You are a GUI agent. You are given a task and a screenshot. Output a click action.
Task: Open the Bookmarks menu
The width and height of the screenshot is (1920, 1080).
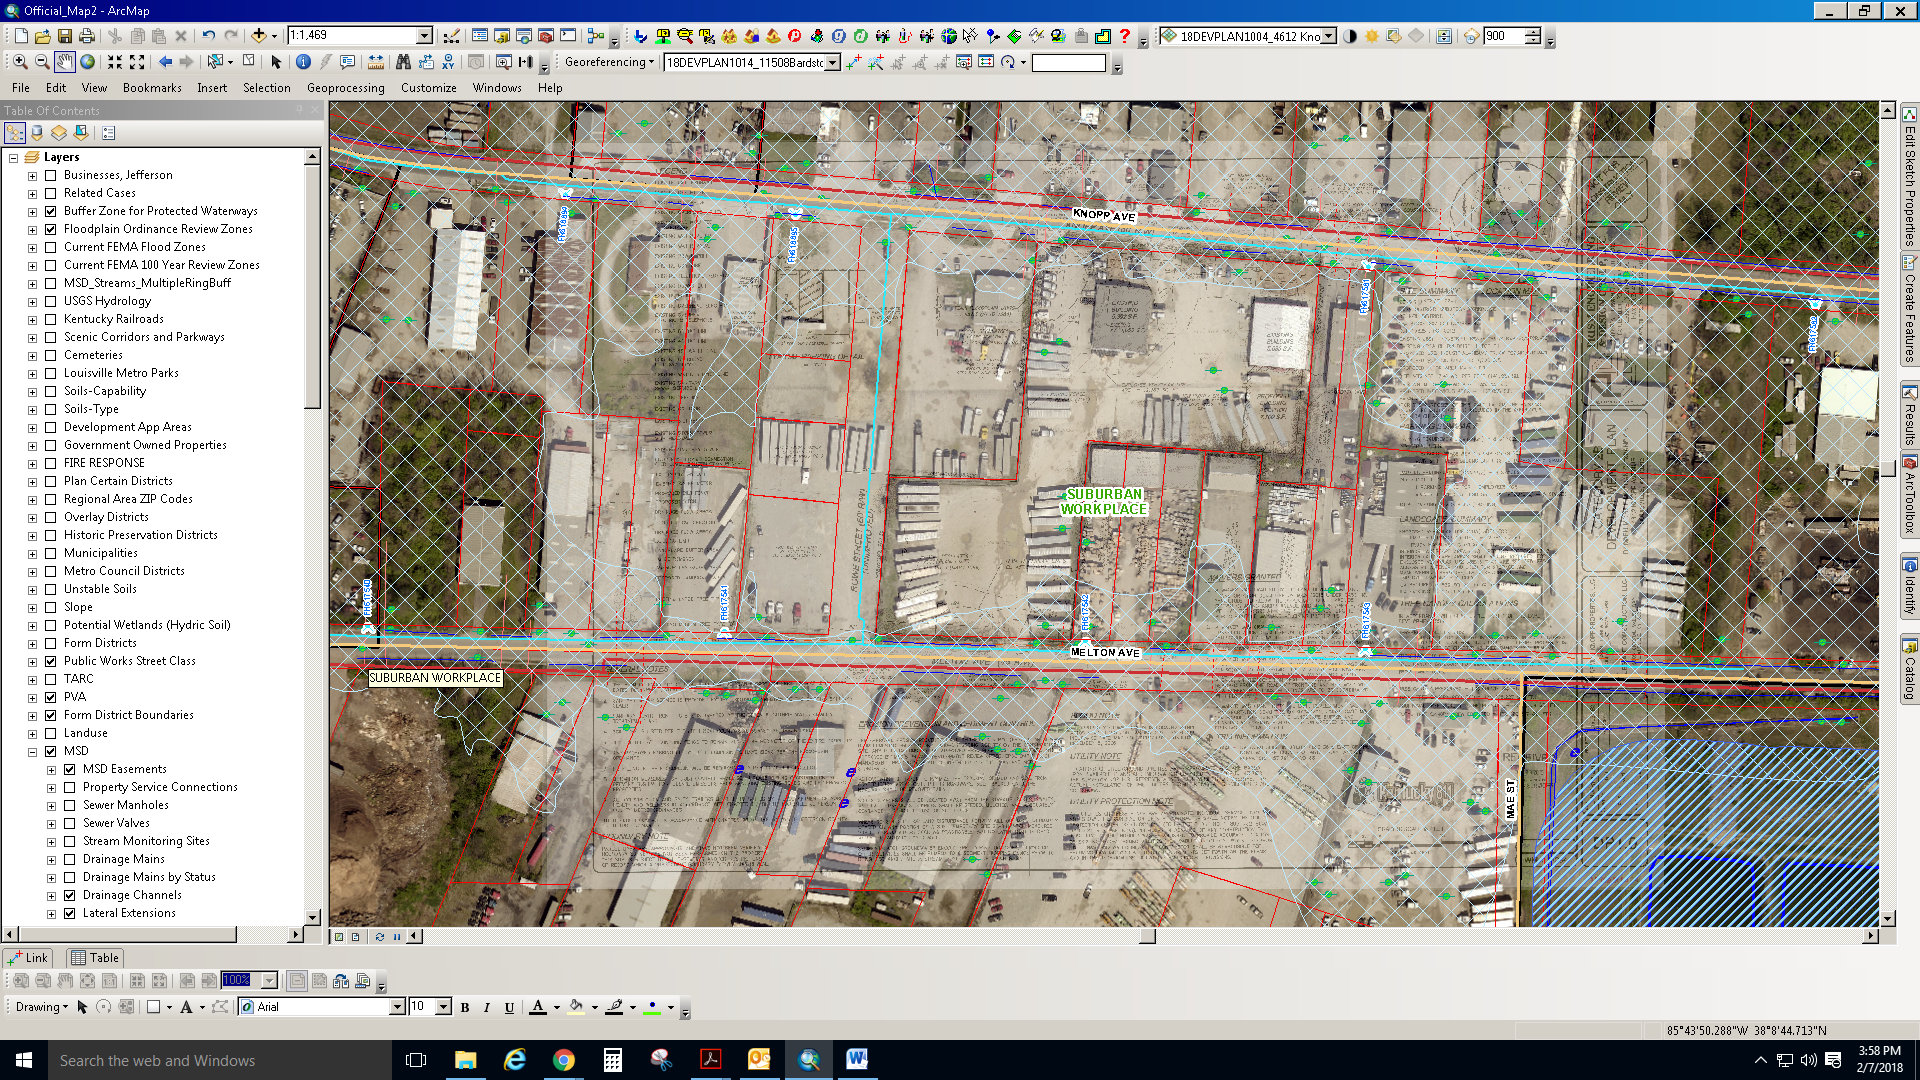pyautogui.click(x=152, y=88)
